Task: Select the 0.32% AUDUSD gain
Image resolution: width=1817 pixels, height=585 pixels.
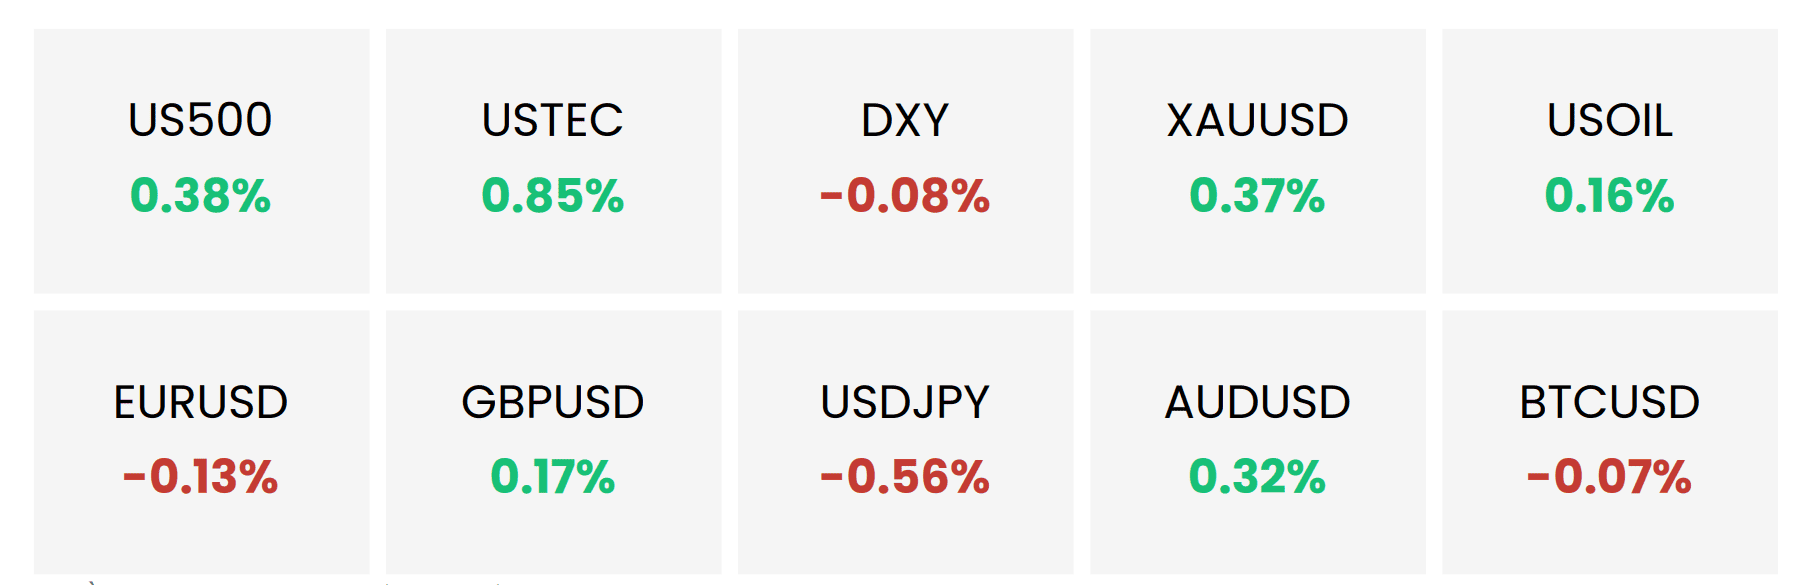Action: 1257,477
